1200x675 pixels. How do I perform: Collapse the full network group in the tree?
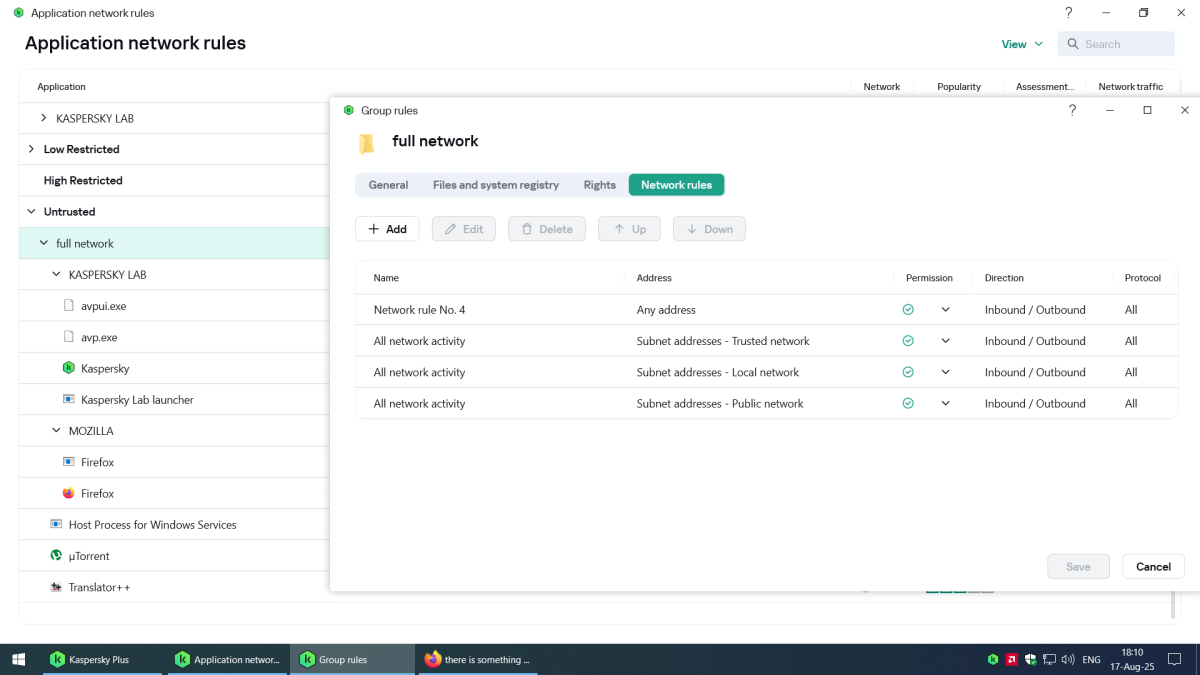(44, 243)
